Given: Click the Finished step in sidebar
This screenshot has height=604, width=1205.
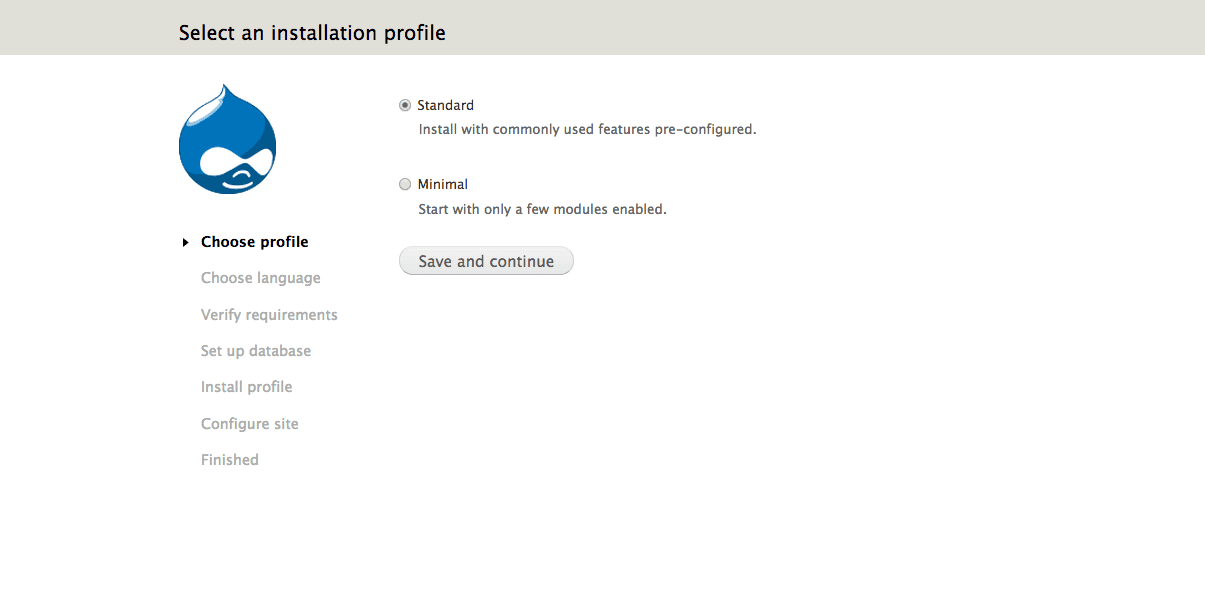Looking at the screenshot, I should click(x=229, y=460).
